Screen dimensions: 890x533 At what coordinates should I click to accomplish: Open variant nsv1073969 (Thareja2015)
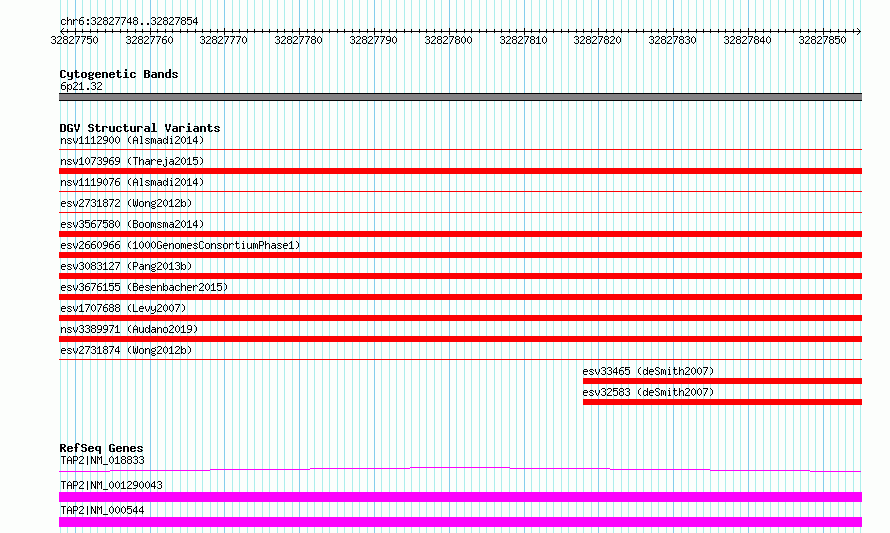click(x=132, y=161)
